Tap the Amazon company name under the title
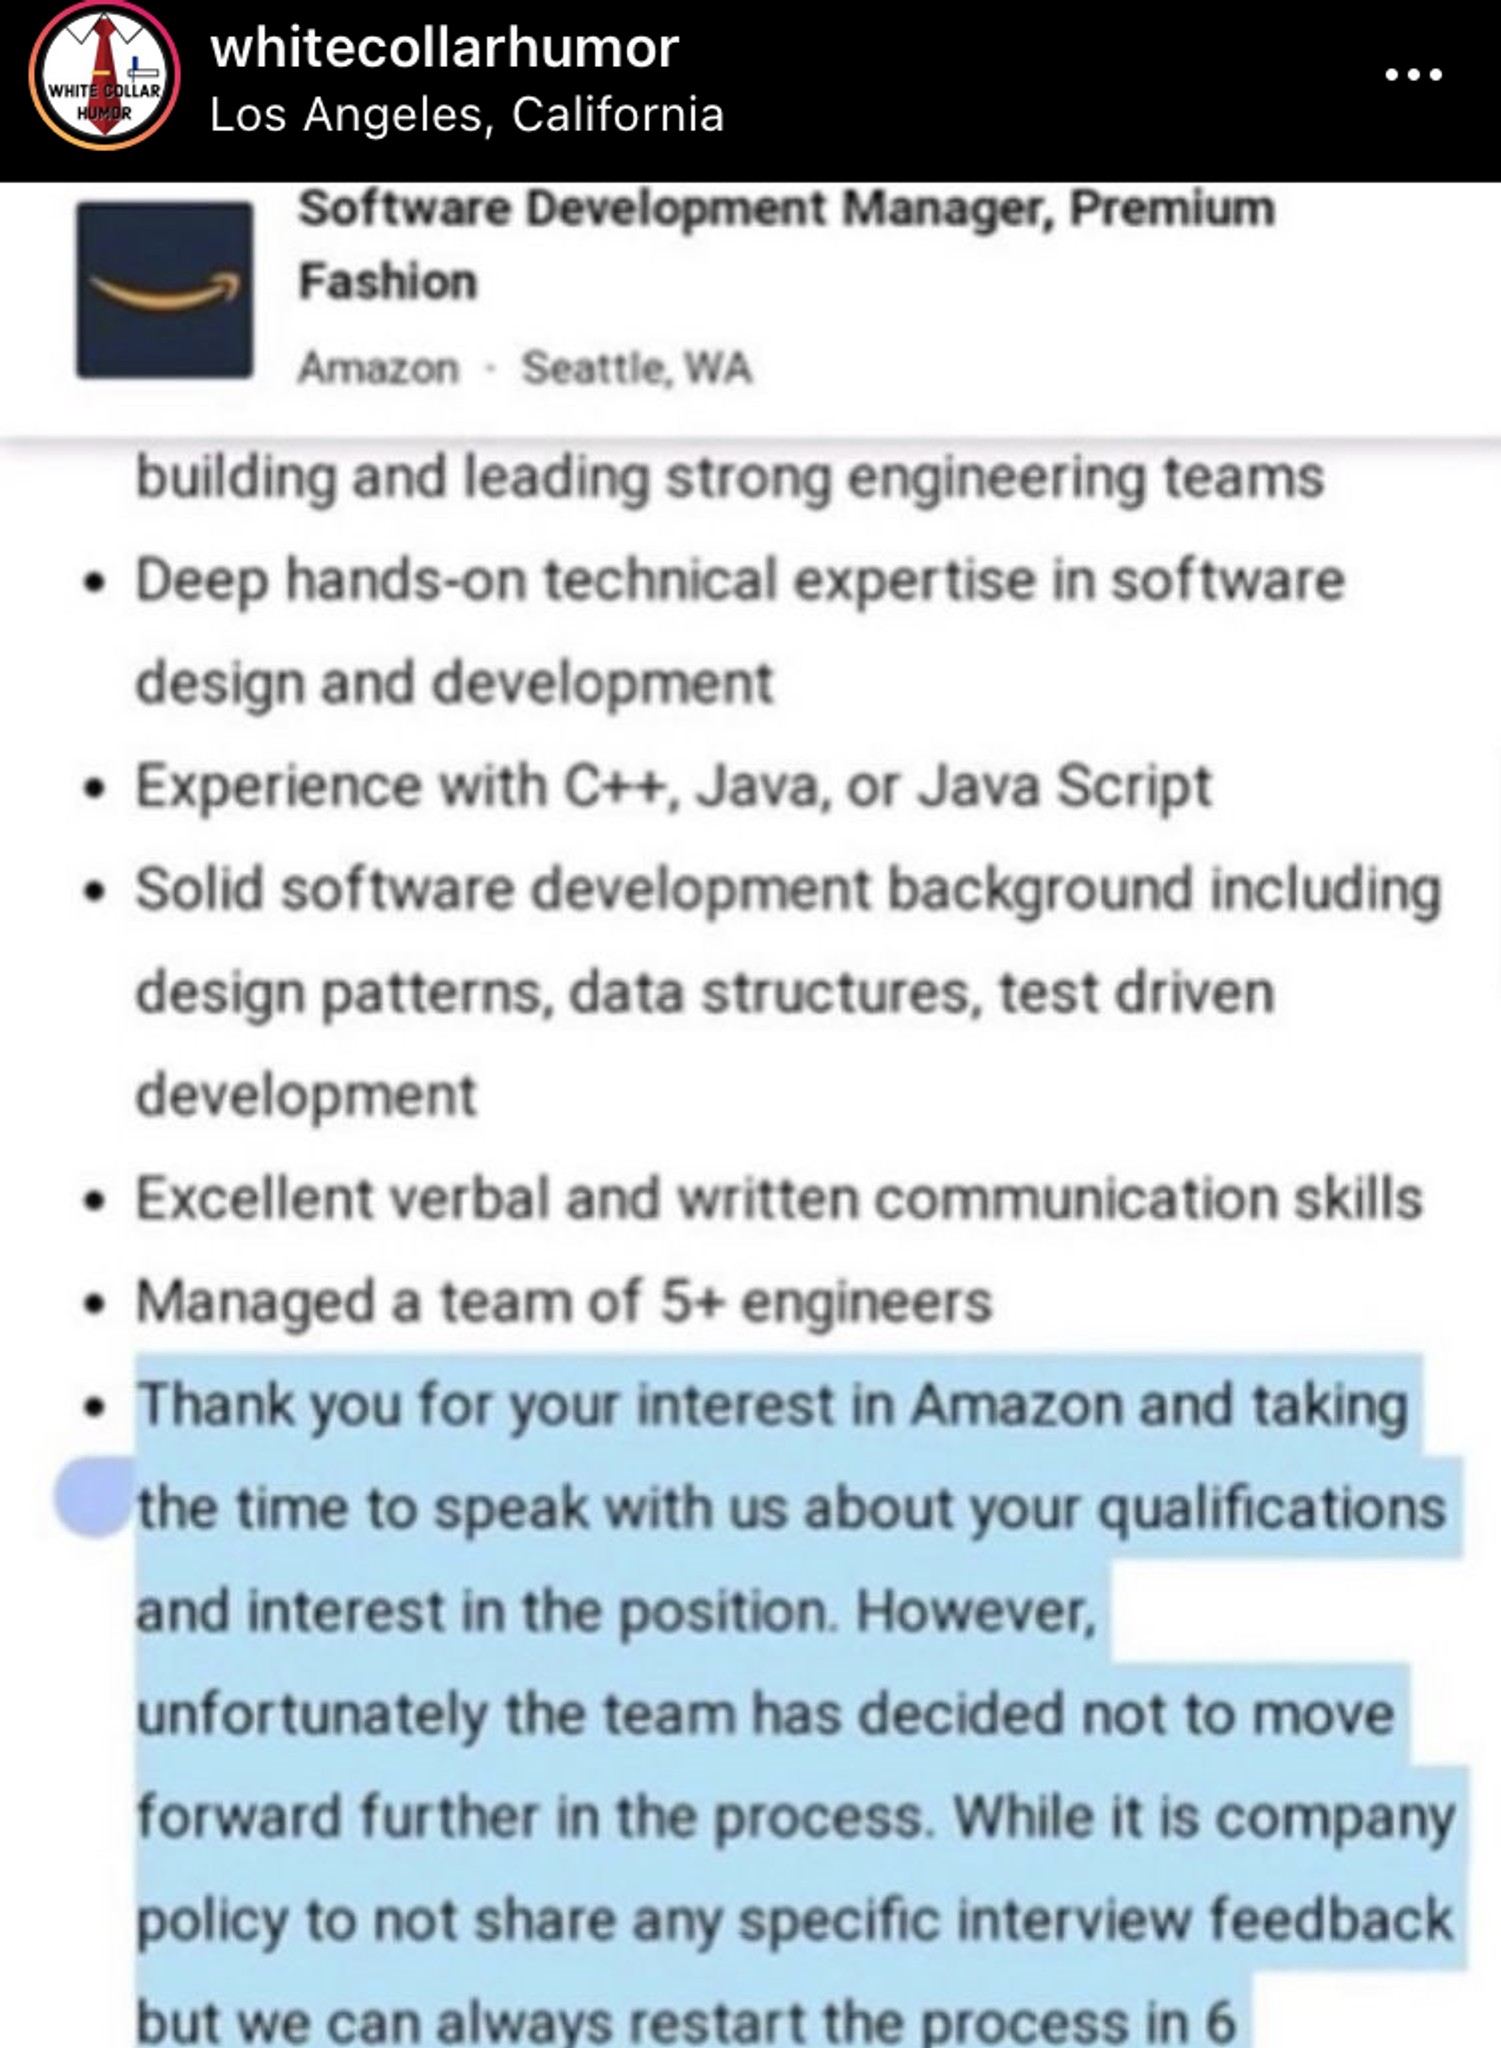 [378, 368]
